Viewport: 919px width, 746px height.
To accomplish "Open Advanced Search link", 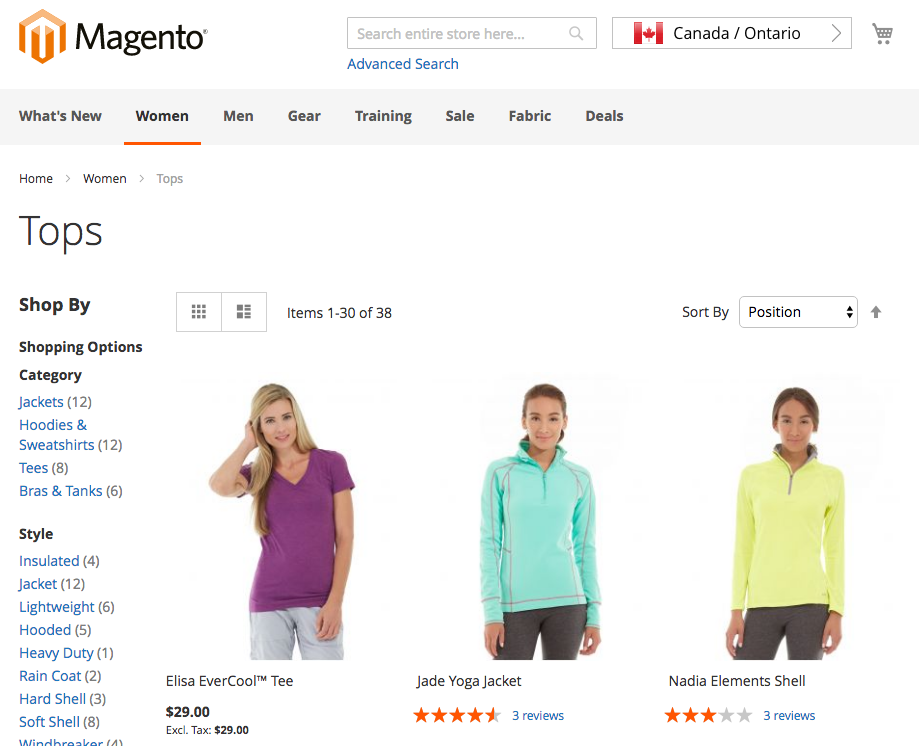I will 403,64.
